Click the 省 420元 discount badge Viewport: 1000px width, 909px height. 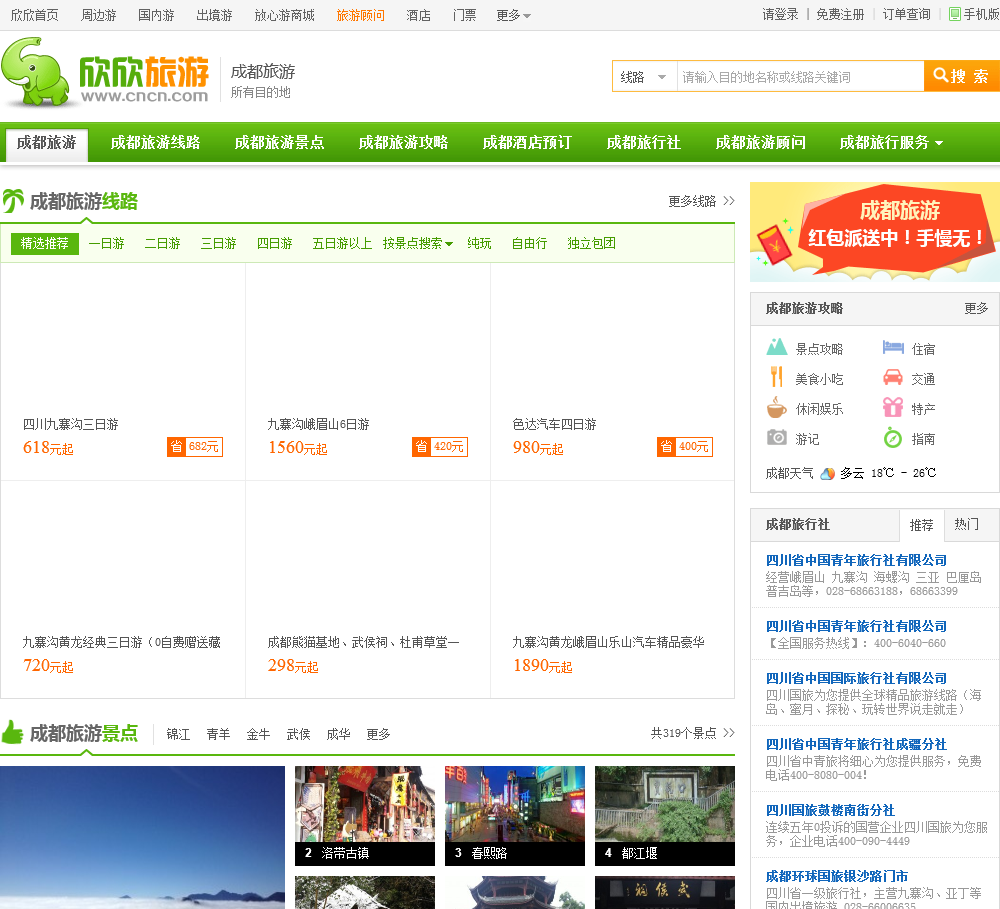coord(439,447)
